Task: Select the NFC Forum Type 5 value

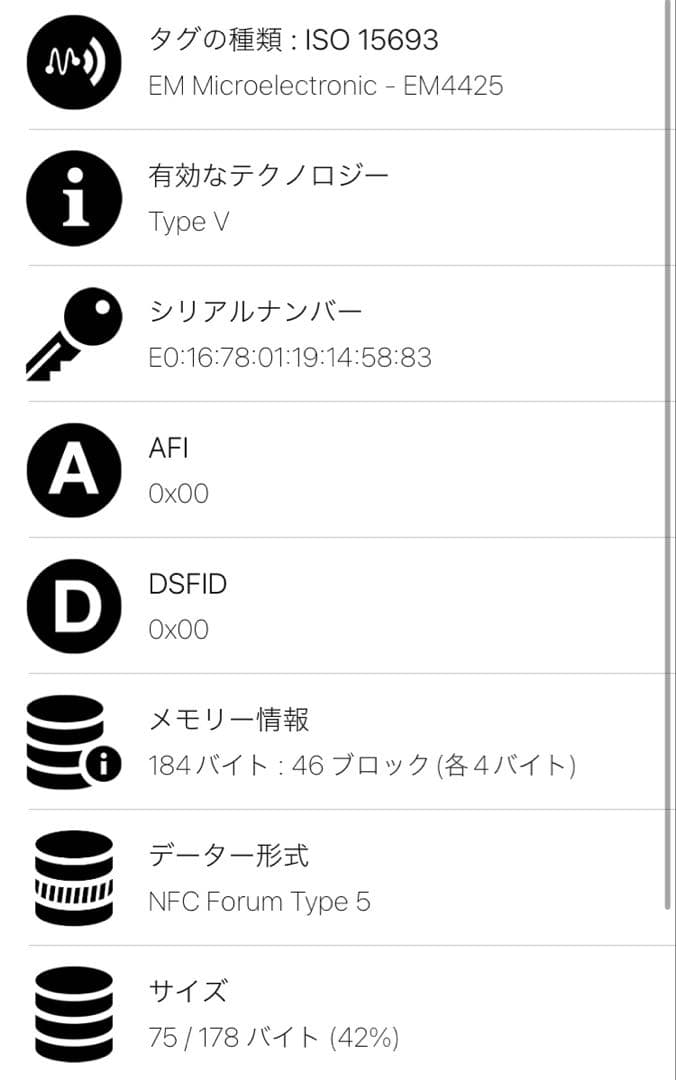Action: point(259,902)
